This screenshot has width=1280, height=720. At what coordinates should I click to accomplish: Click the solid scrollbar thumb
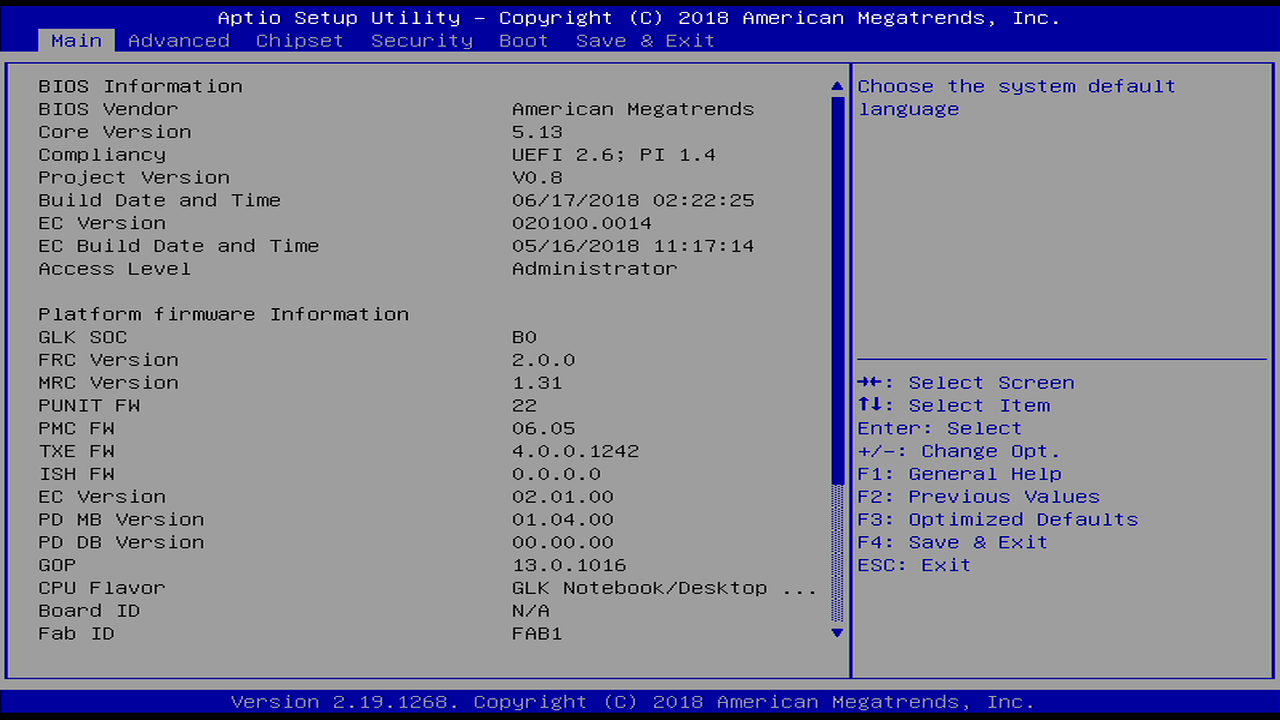pyautogui.click(x=837, y=289)
